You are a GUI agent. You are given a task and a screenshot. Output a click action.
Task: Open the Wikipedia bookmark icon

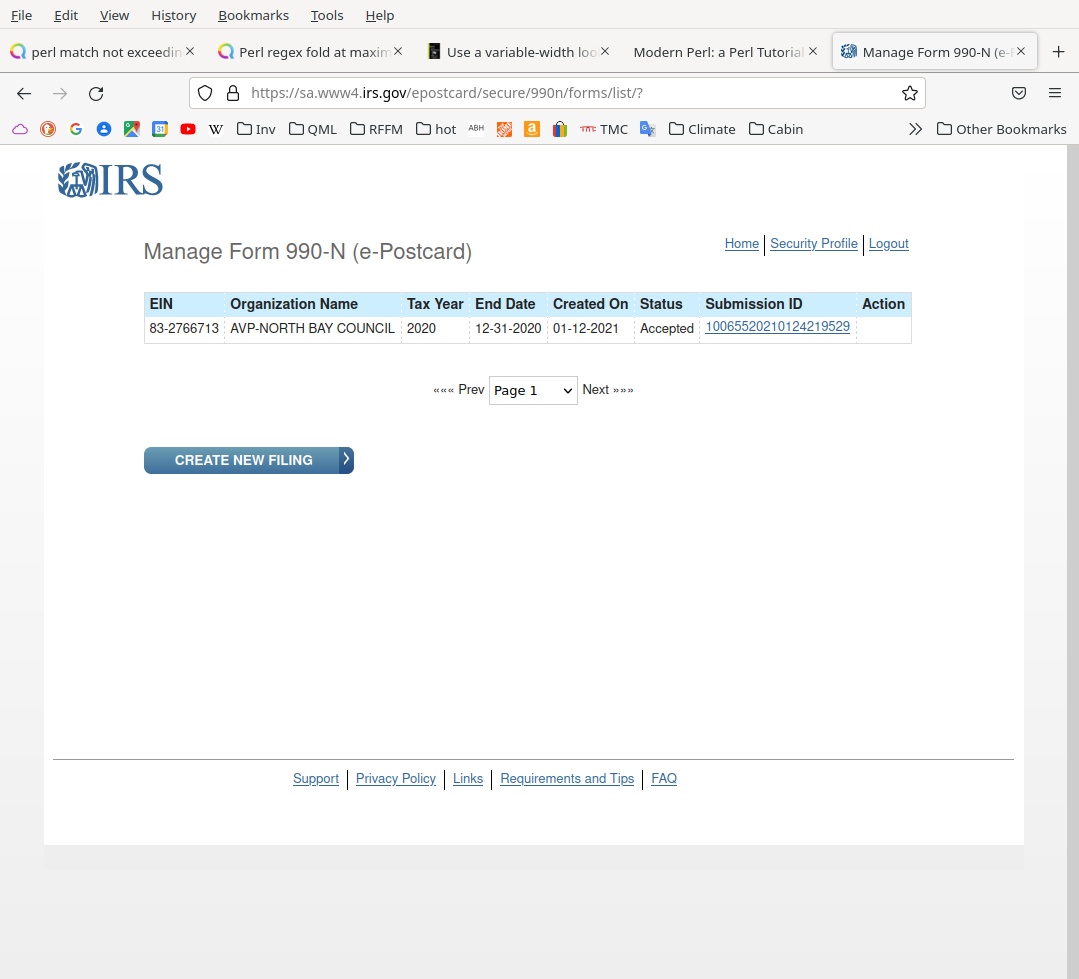(x=215, y=129)
